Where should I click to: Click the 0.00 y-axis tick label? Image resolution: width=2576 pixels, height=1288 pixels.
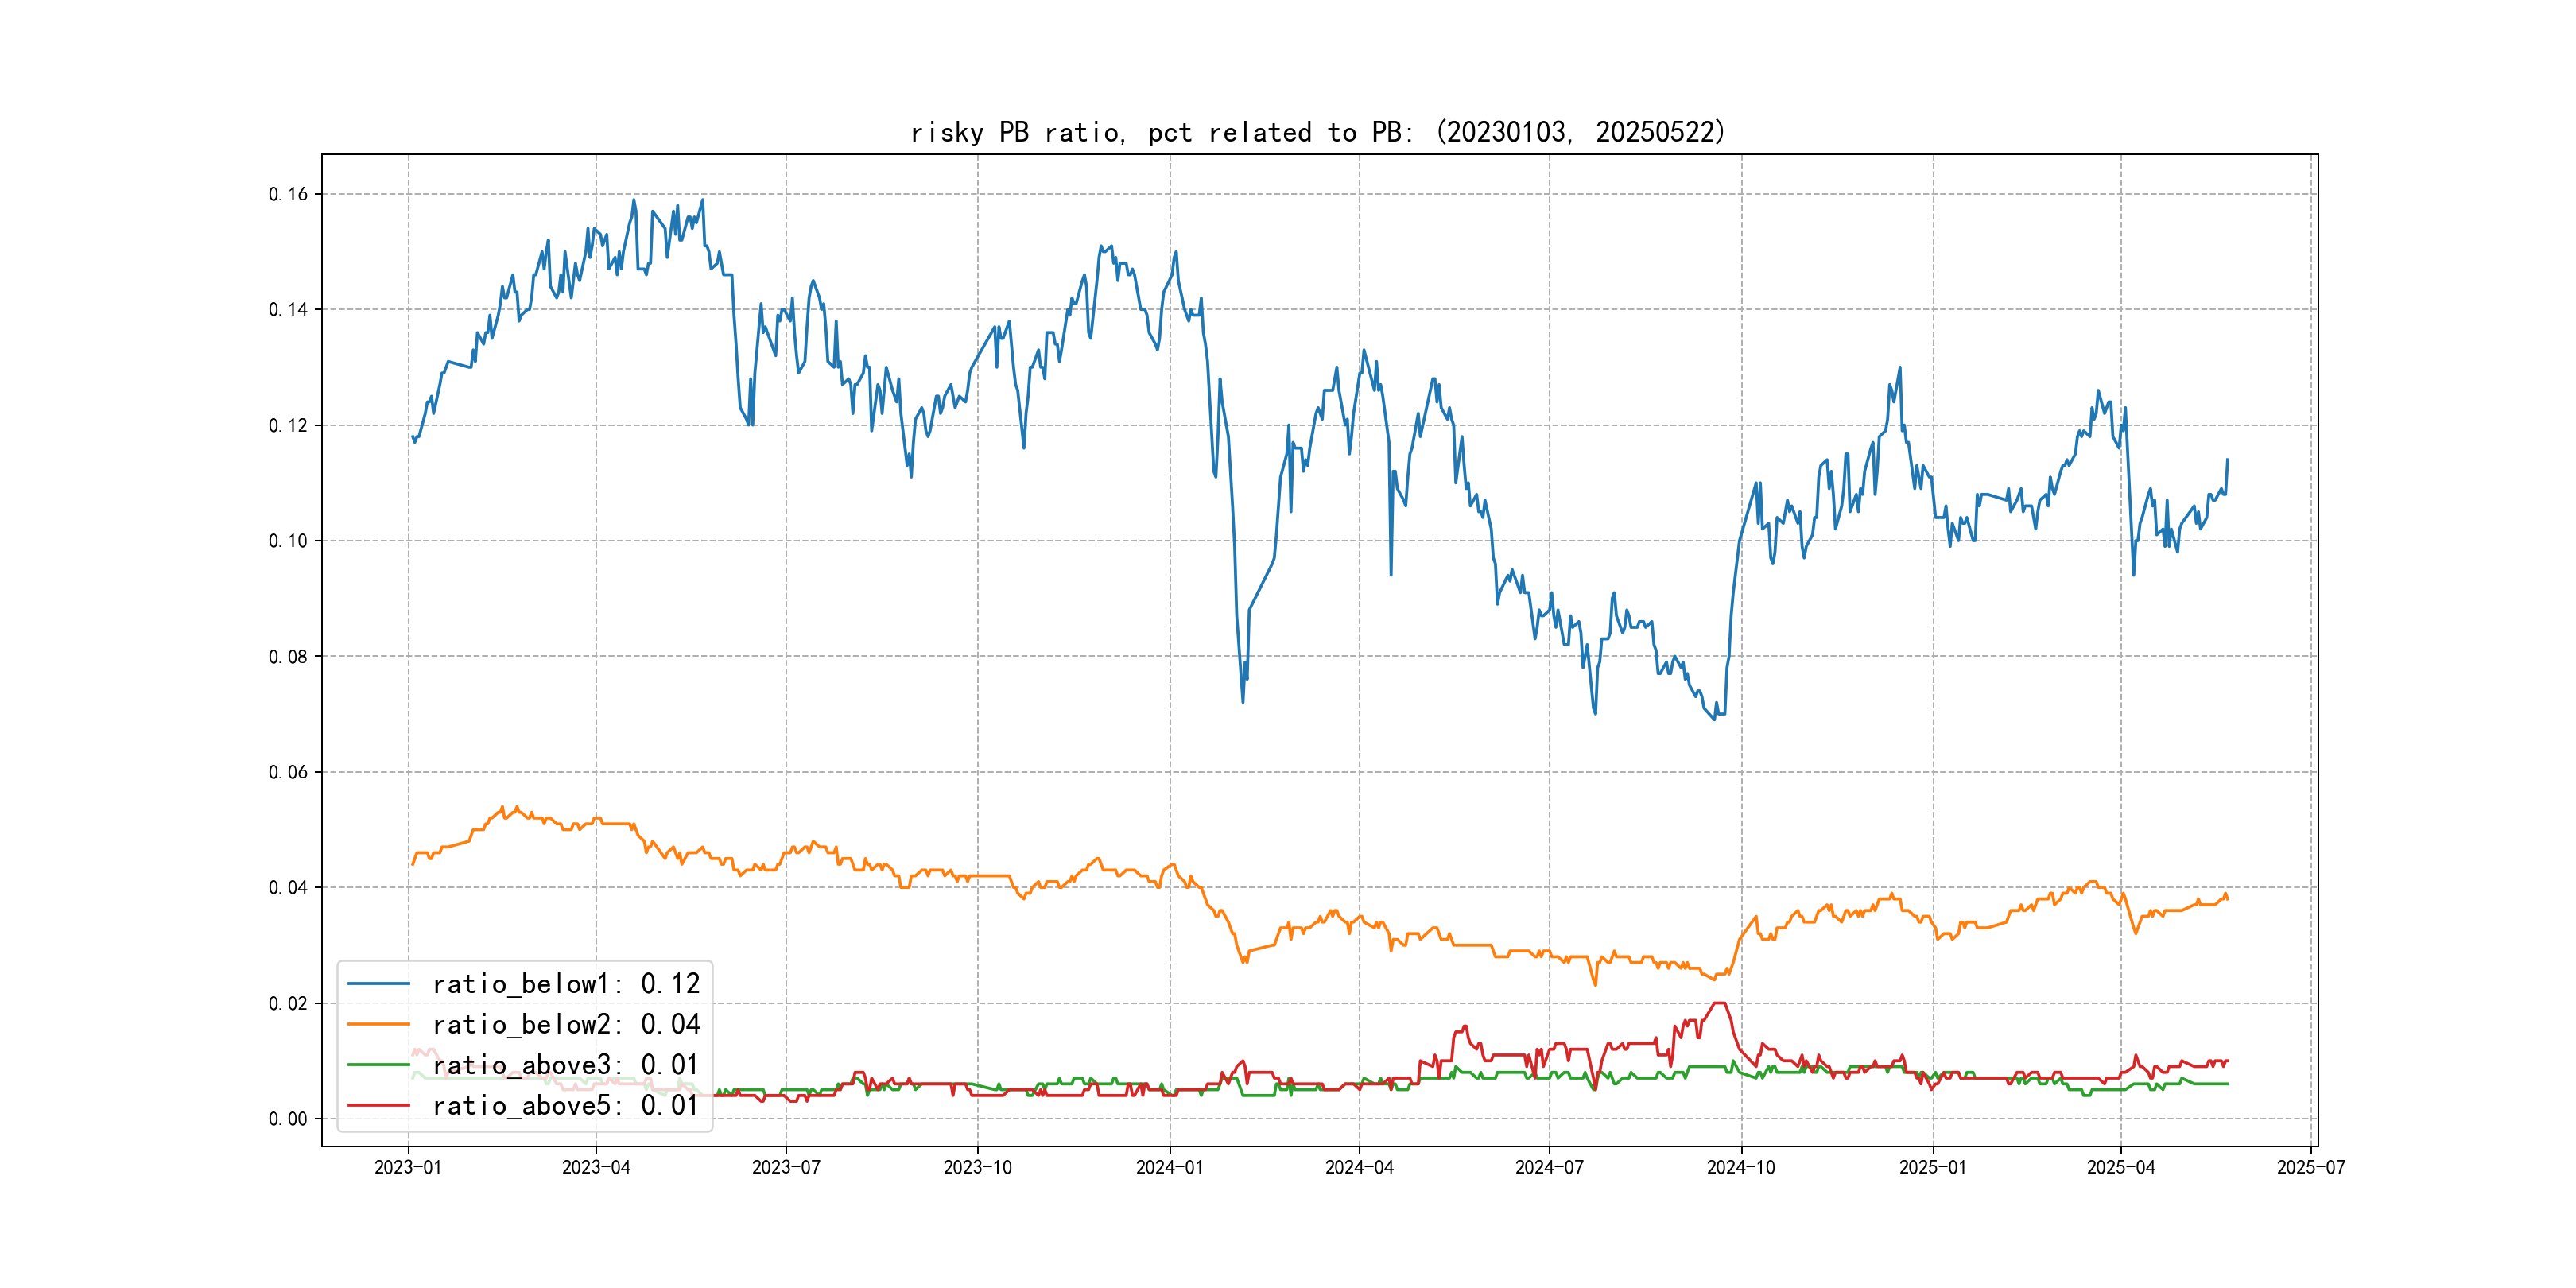pyautogui.click(x=288, y=1119)
